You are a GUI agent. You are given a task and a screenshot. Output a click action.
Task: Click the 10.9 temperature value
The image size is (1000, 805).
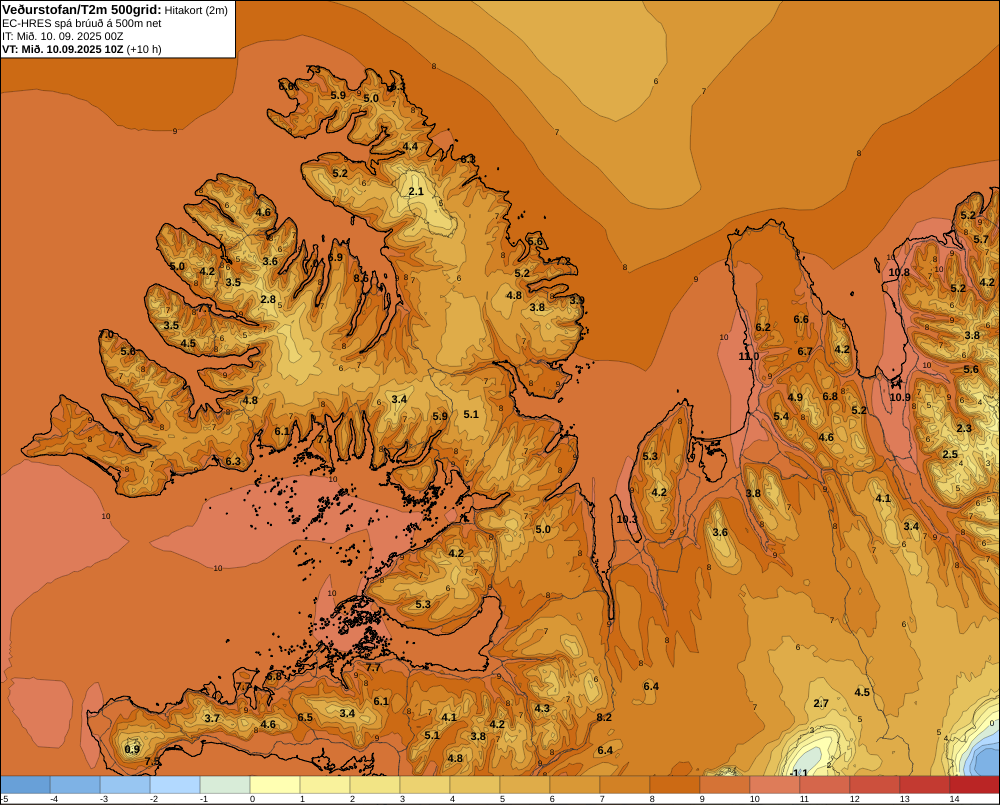[x=900, y=397]
